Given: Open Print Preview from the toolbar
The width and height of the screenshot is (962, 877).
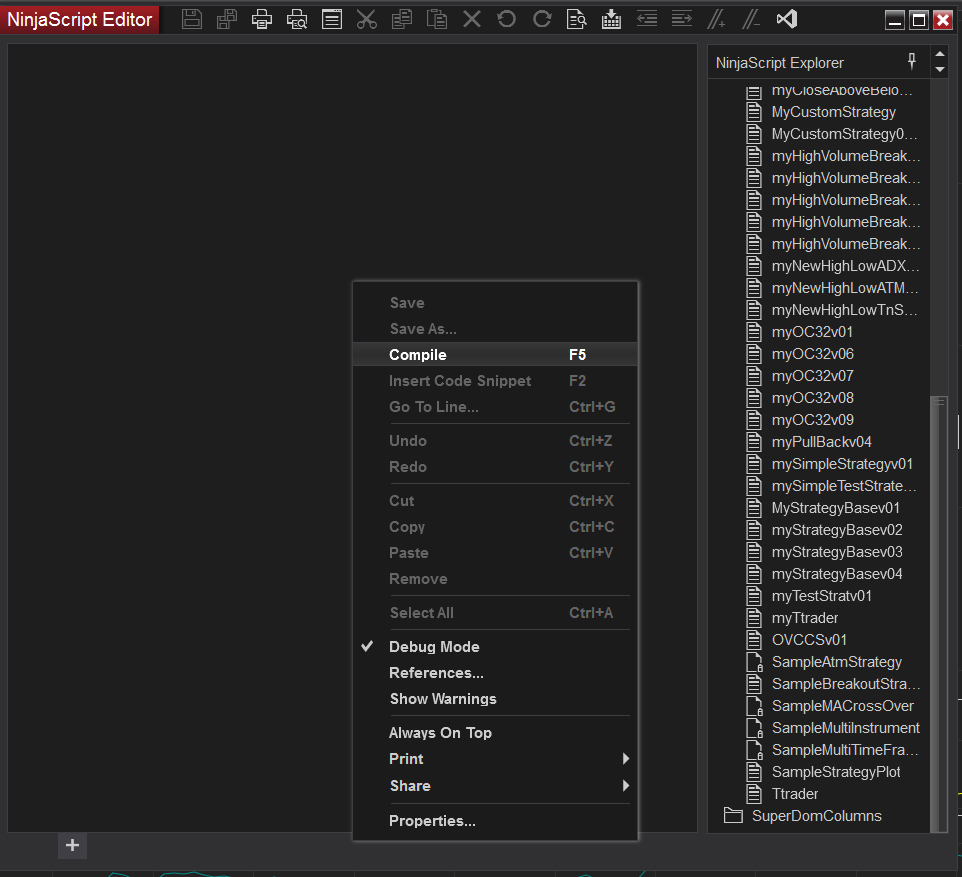Looking at the screenshot, I should click(297, 19).
